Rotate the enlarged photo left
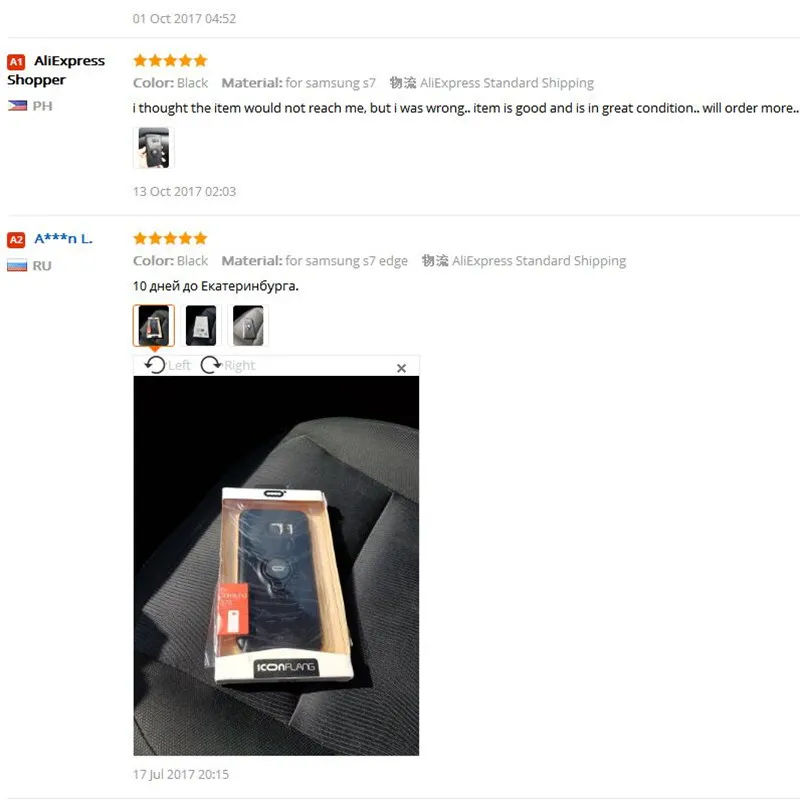Viewport: 800px width, 800px height. pyautogui.click(x=167, y=365)
